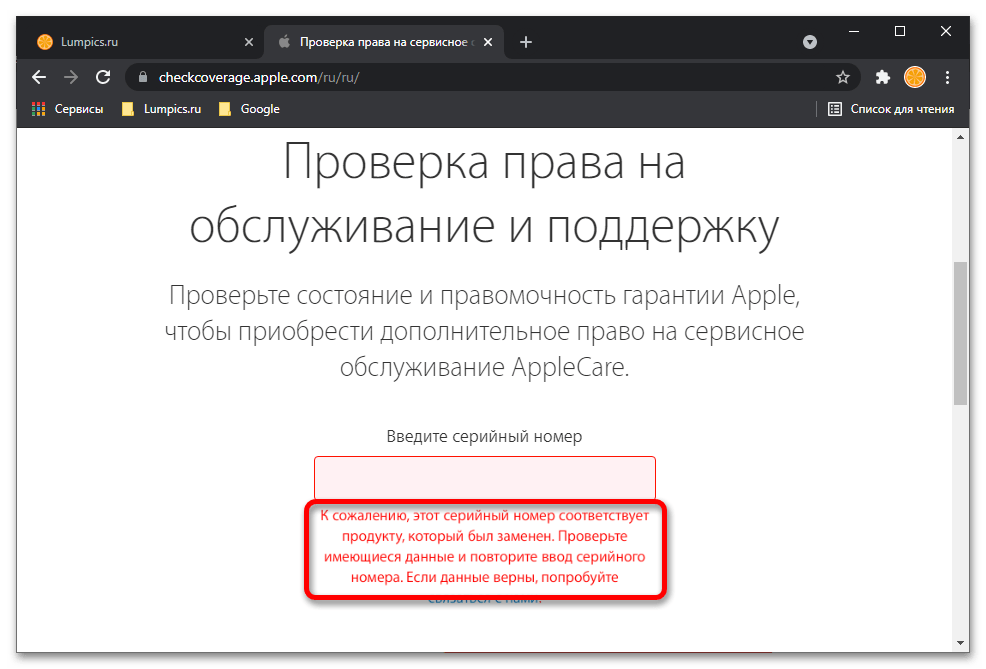This screenshot has height=669, width=986.
Task: Open the Google bookmark folder
Action: coord(249,109)
